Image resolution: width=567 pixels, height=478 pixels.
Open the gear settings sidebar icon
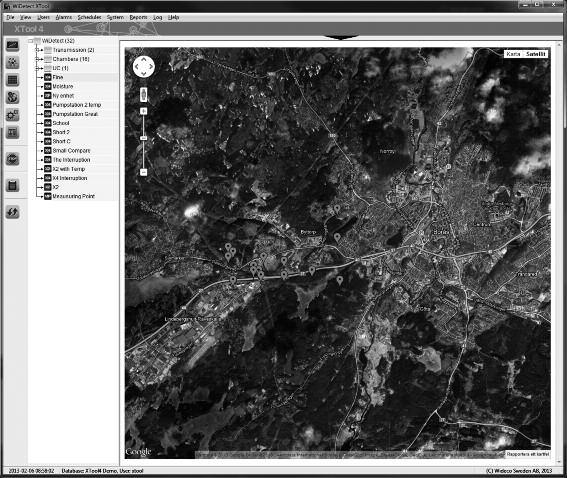[13, 115]
